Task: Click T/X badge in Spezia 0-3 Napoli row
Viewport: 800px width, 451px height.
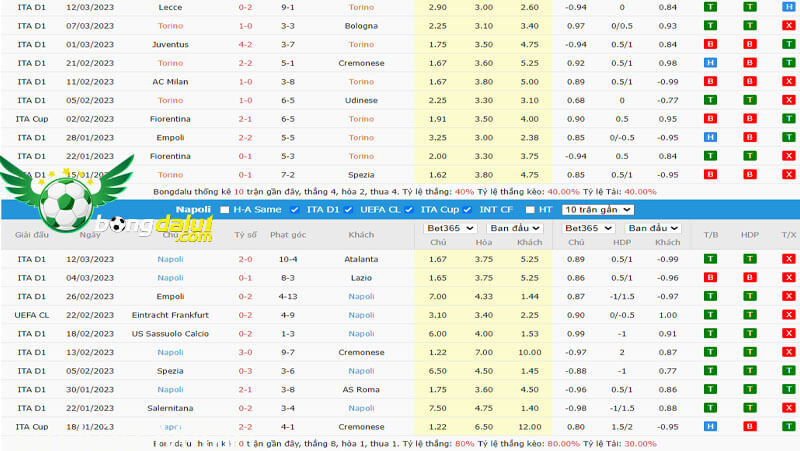Action: pos(789,371)
